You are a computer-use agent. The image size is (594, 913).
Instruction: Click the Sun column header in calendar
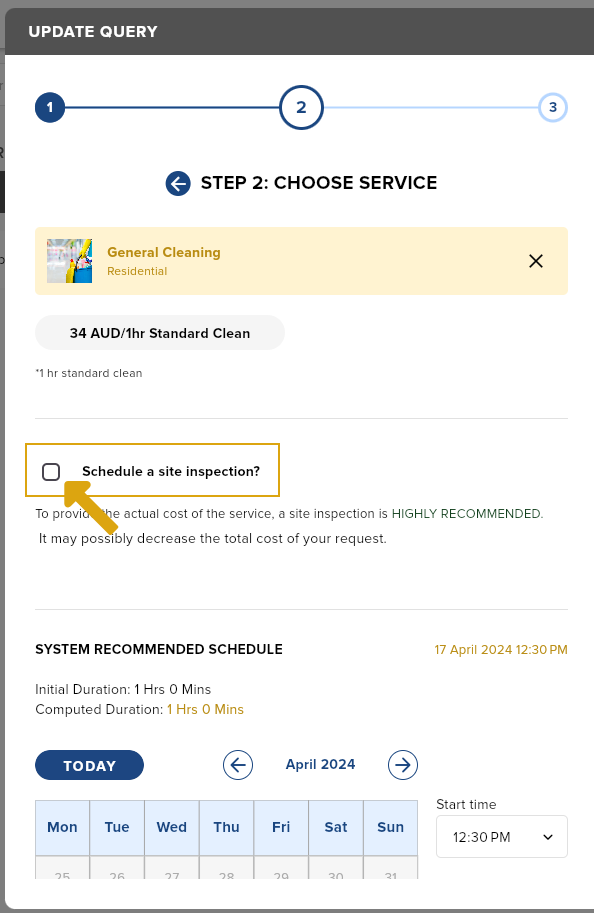tap(390, 827)
